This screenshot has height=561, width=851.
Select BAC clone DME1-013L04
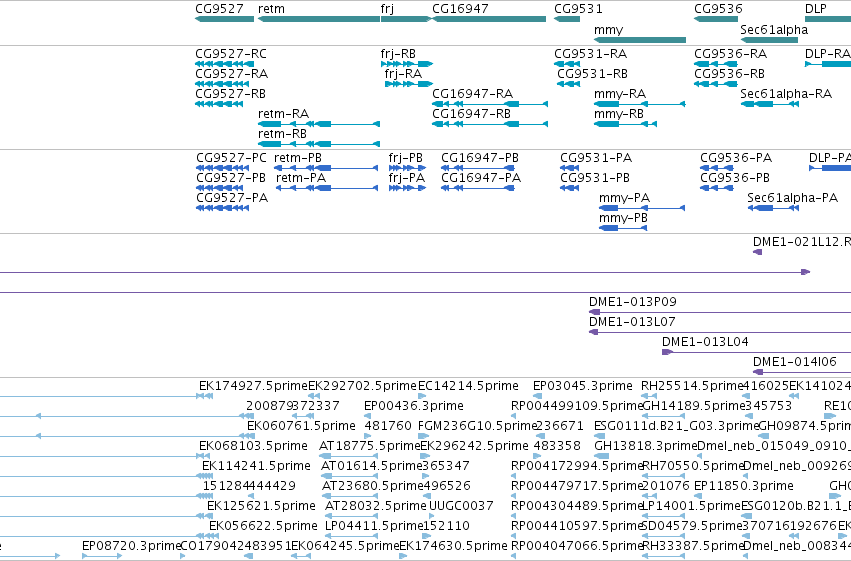[x=756, y=352]
